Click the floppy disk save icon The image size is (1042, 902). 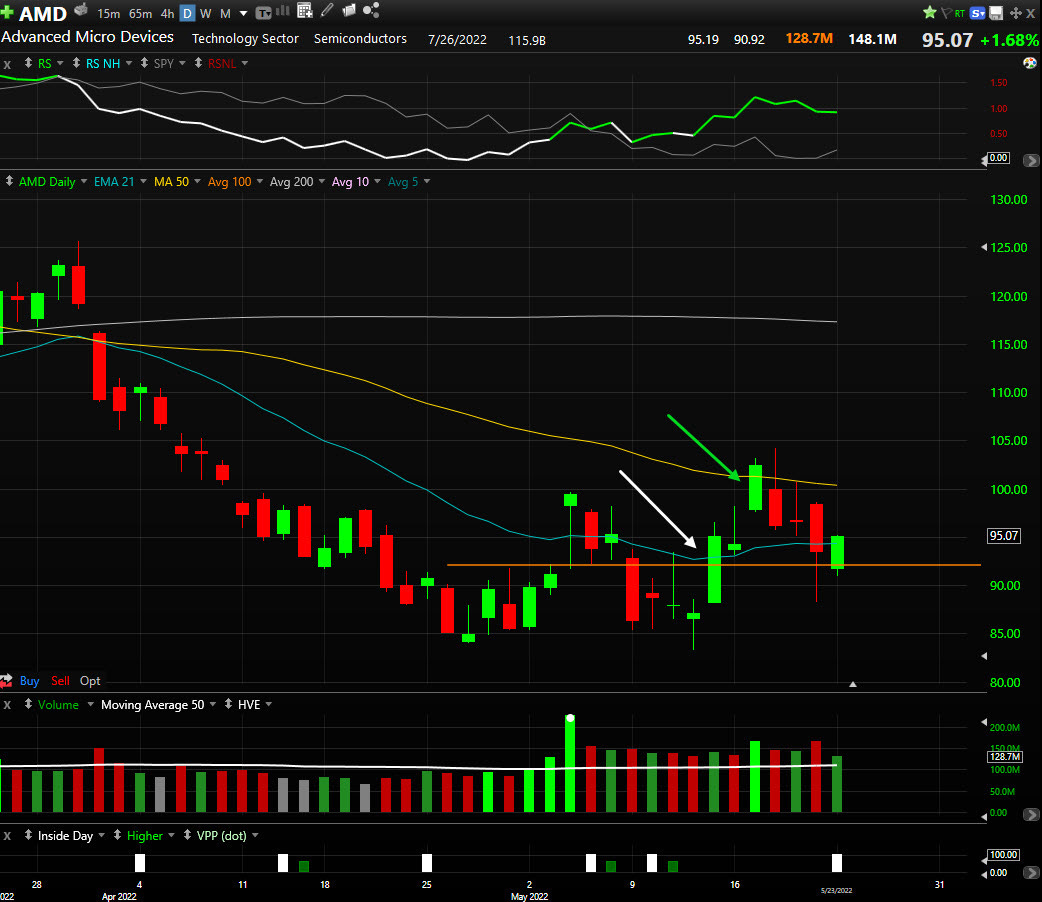pos(996,13)
